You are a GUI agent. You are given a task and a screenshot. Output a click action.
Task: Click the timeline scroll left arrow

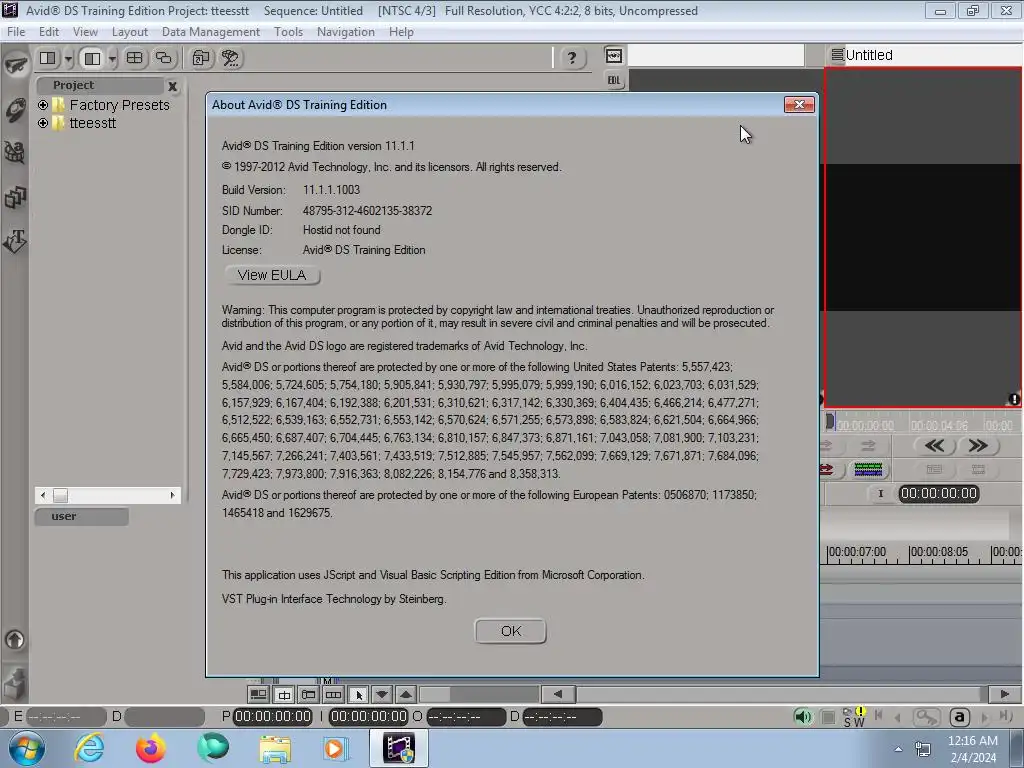(x=558, y=694)
